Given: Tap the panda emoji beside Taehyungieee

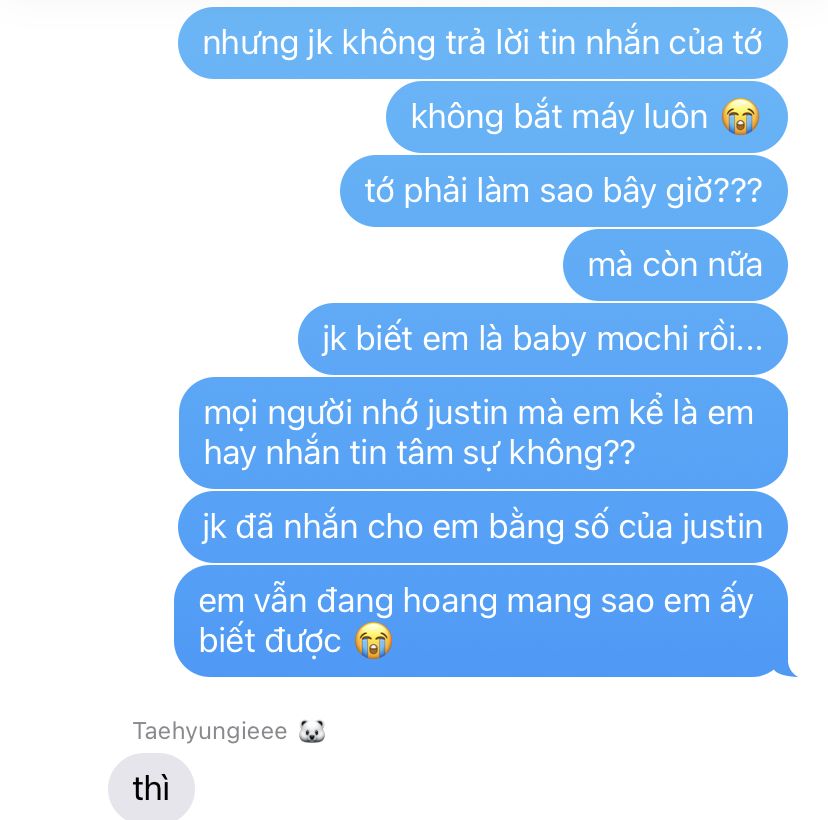Looking at the screenshot, I should point(312,731).
